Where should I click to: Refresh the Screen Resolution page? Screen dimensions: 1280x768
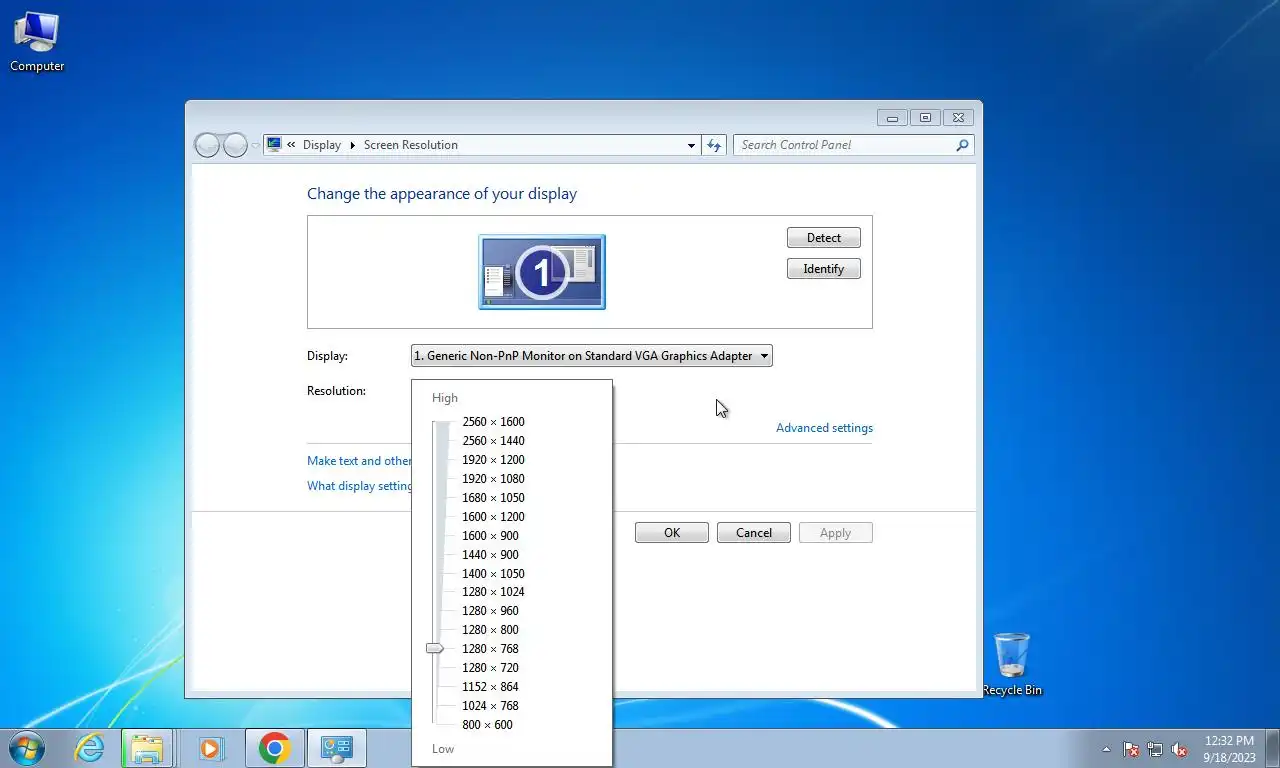point(714,145)
